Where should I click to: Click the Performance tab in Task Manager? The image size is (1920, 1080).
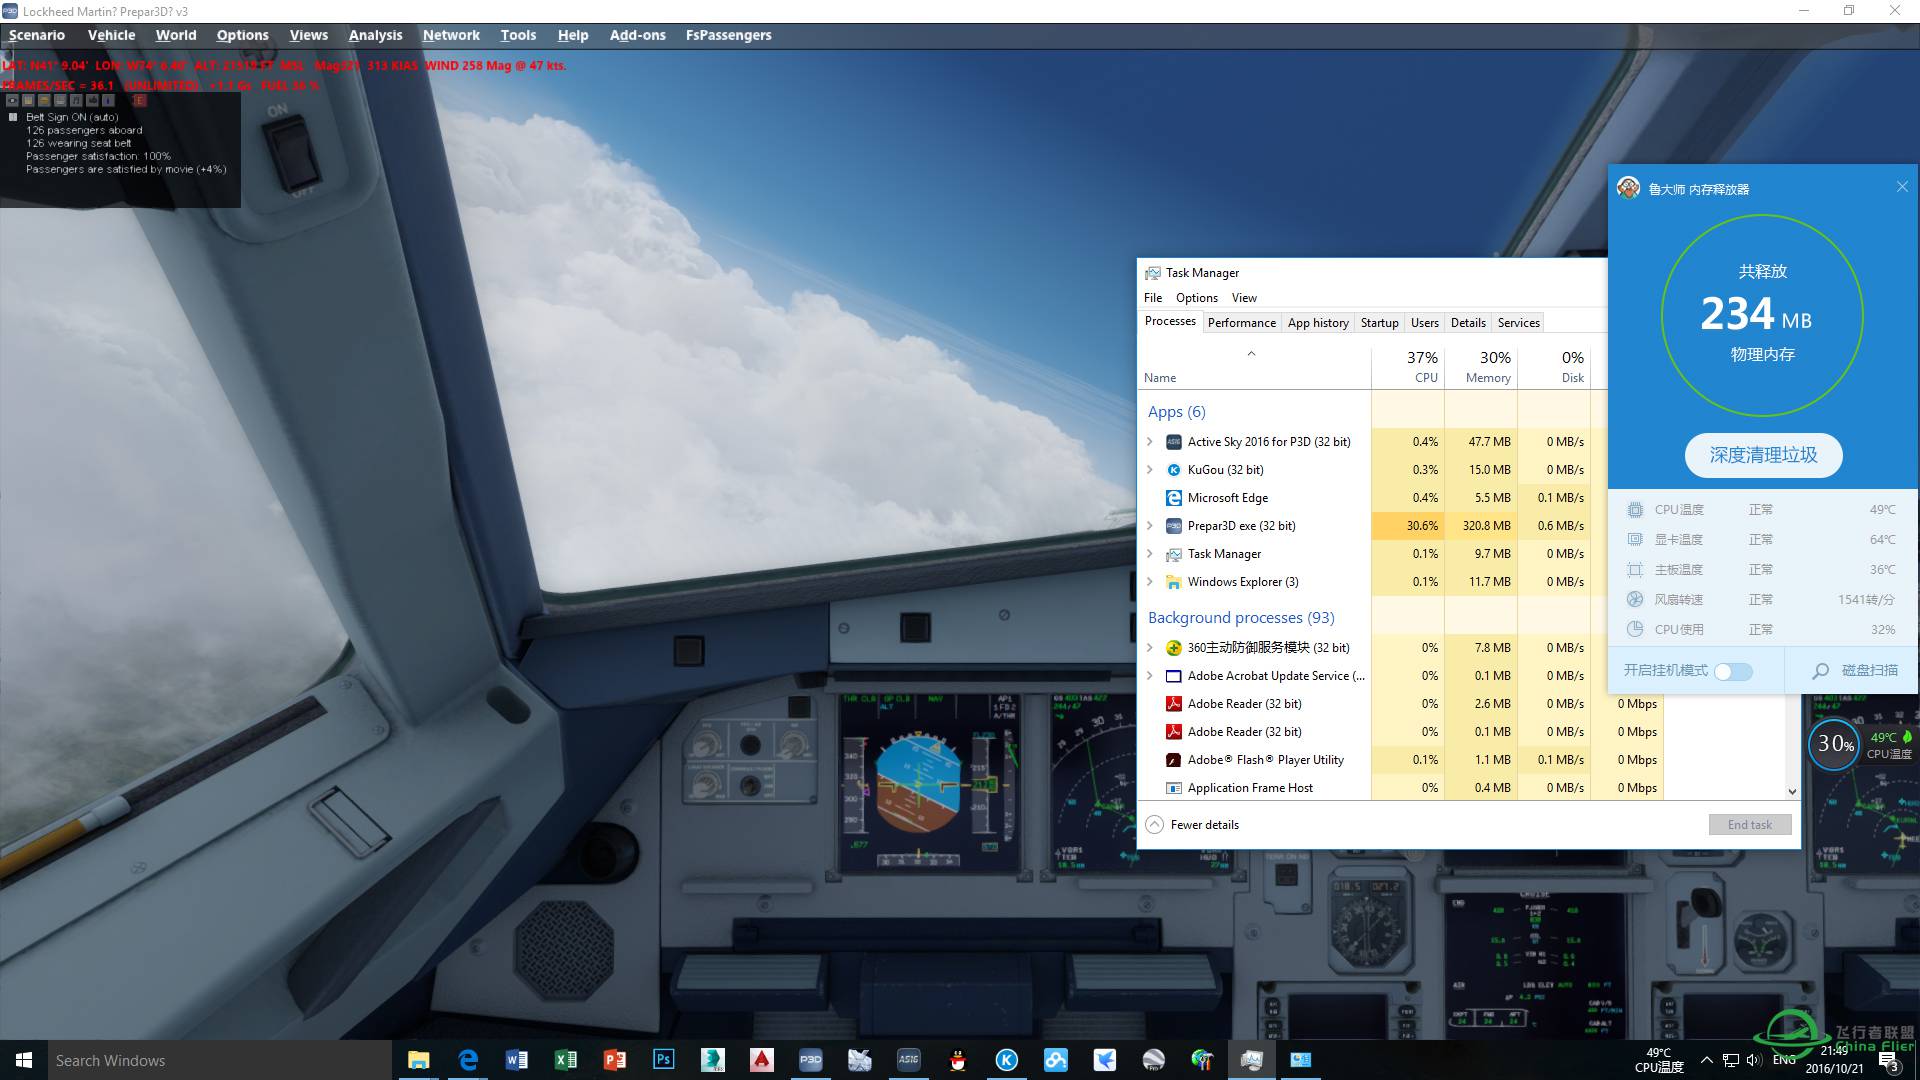(1241, 322)
